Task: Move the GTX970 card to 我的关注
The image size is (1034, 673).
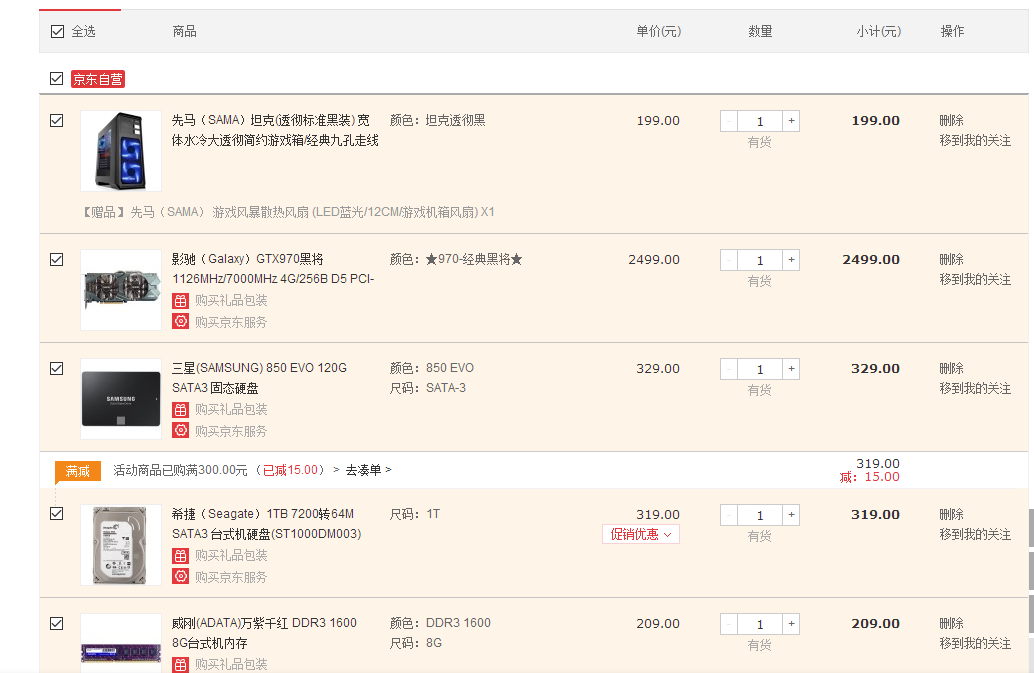Action: [x=975, y=279]
